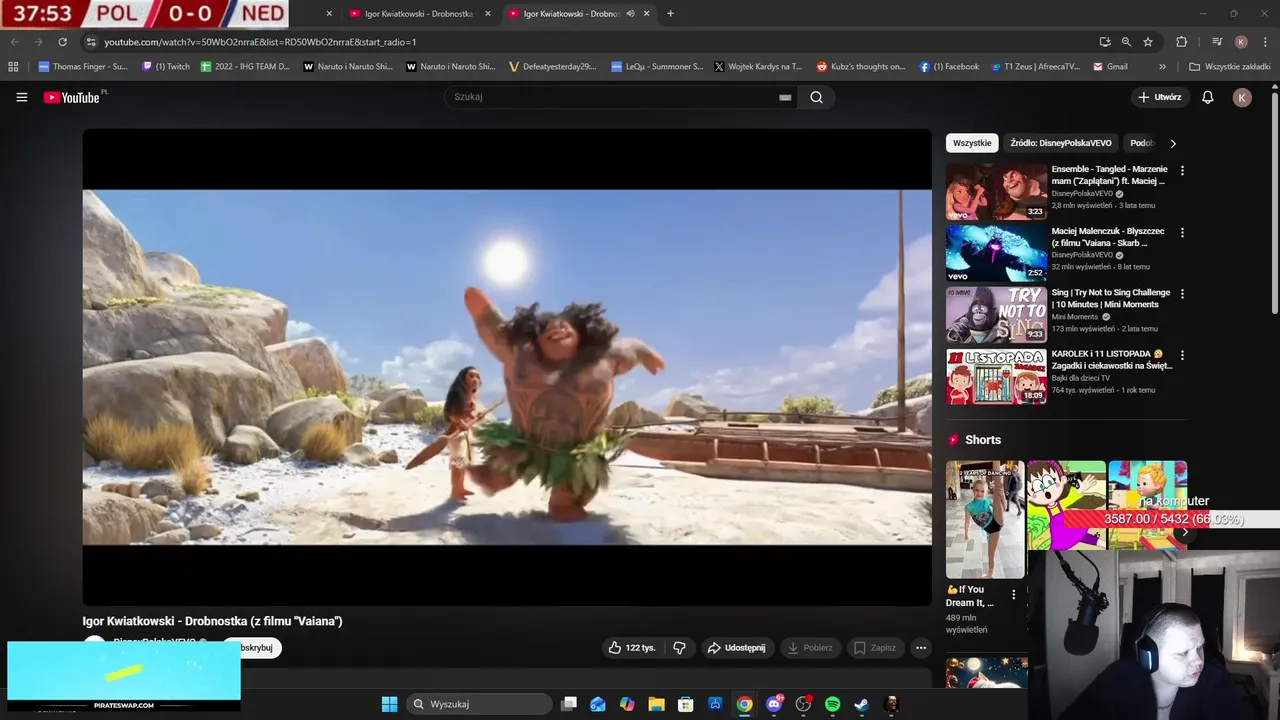Open the YouTube hamburger guide menu

pos(21,97)
